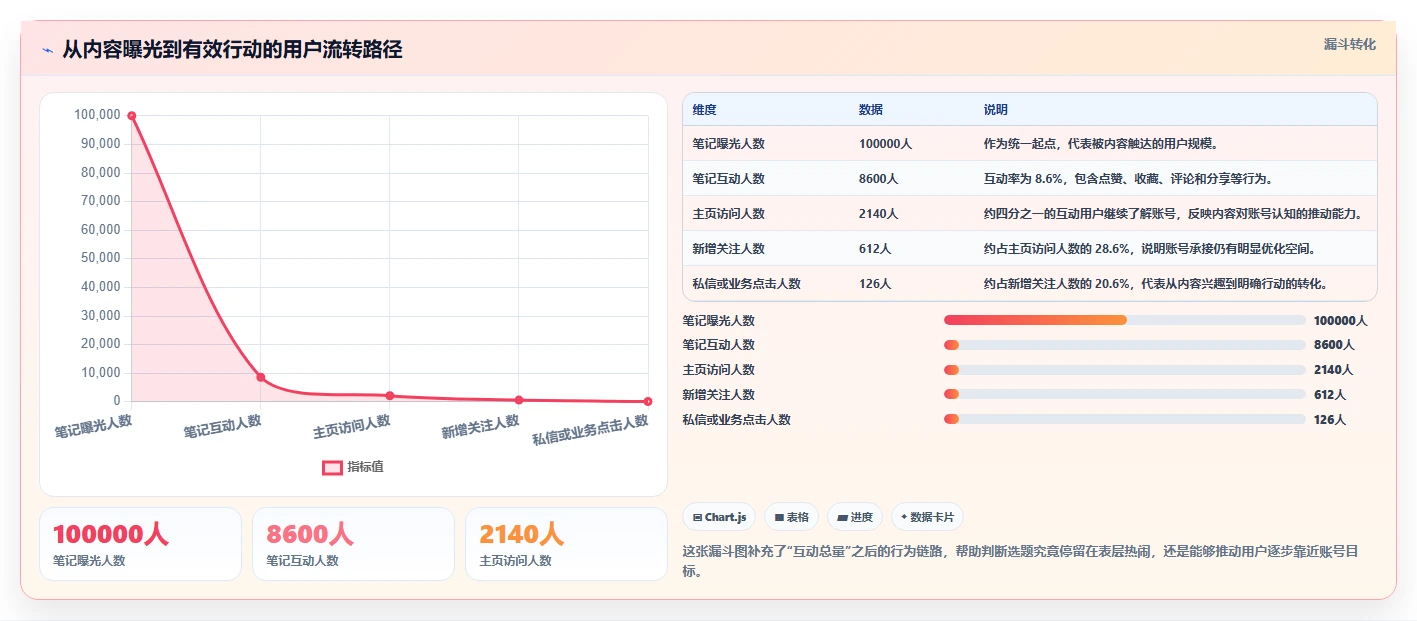The height and width of the screenshot is (621, 1417).
Task: Select the Chart.js tag chip
Action: (719, 517)
